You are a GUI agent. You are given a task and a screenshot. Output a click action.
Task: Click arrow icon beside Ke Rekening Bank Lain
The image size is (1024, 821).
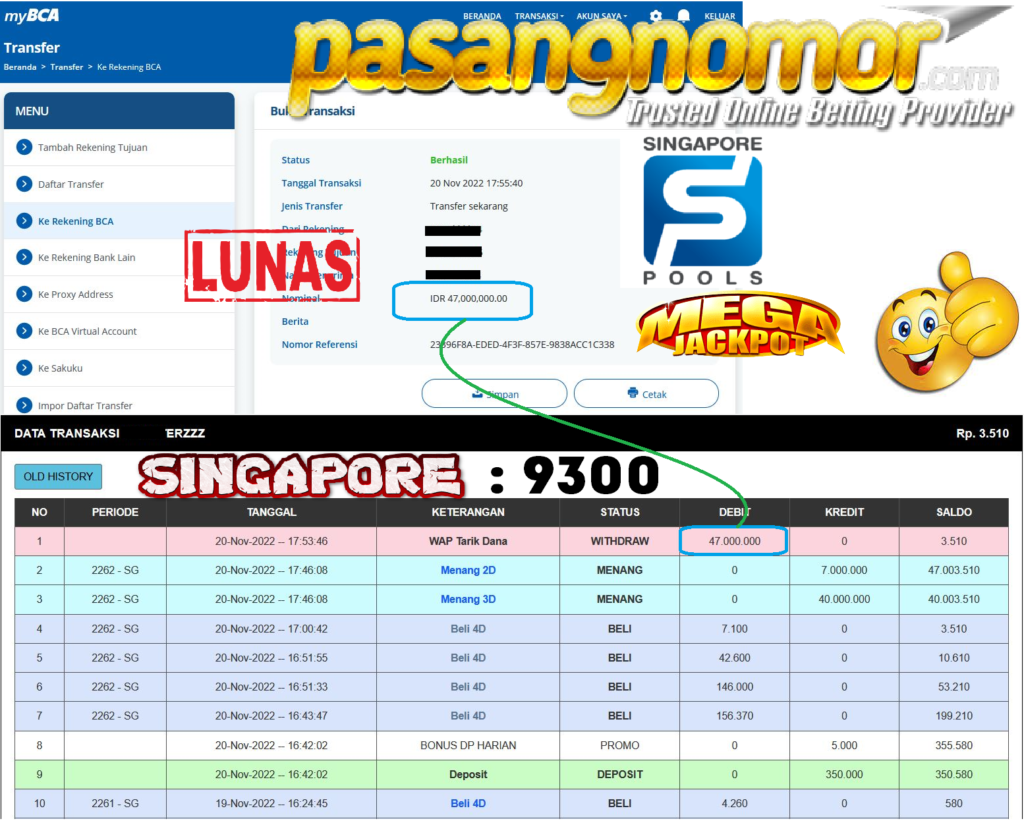pyautogui.click(x=24, y=257)
